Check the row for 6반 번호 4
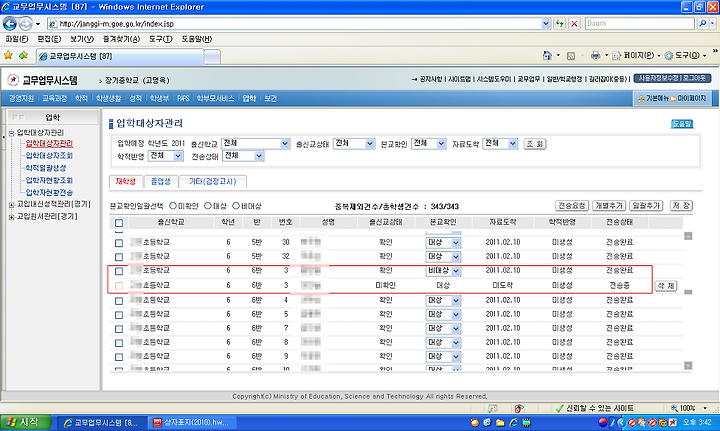720x431 pixels. [119, 301]
